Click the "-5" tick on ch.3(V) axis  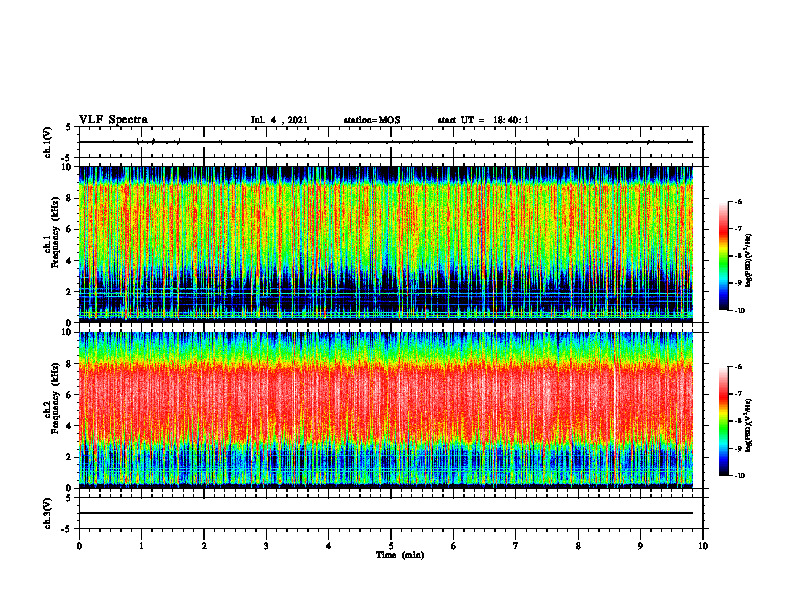pos(68,529)
